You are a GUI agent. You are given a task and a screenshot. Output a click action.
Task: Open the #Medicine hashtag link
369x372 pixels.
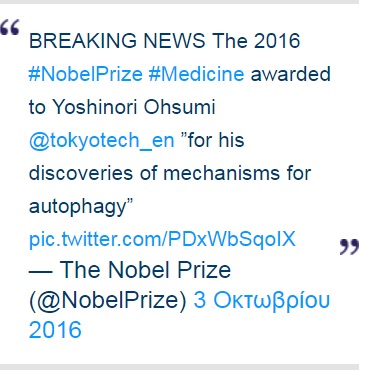click(x=196, y=74)
